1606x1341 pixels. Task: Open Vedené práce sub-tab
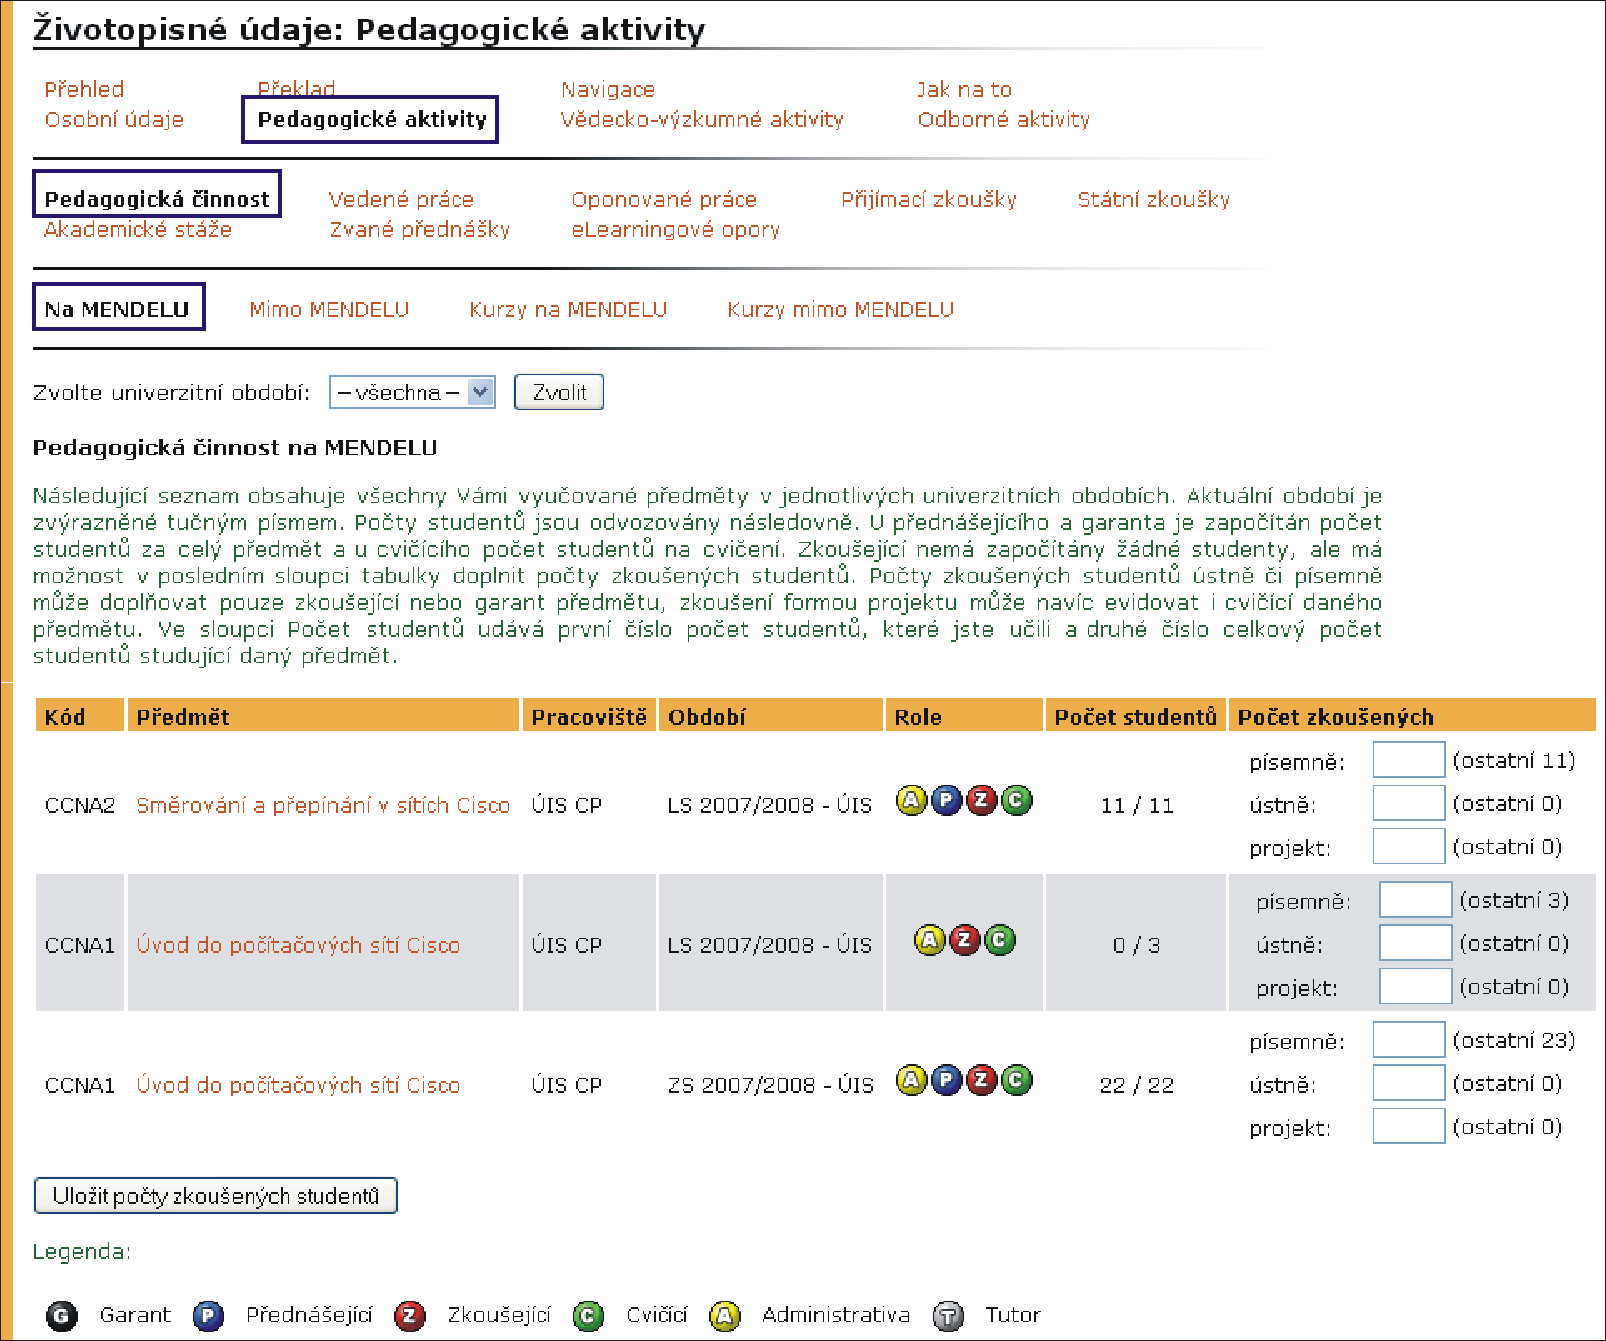click(x=401, y=199)
